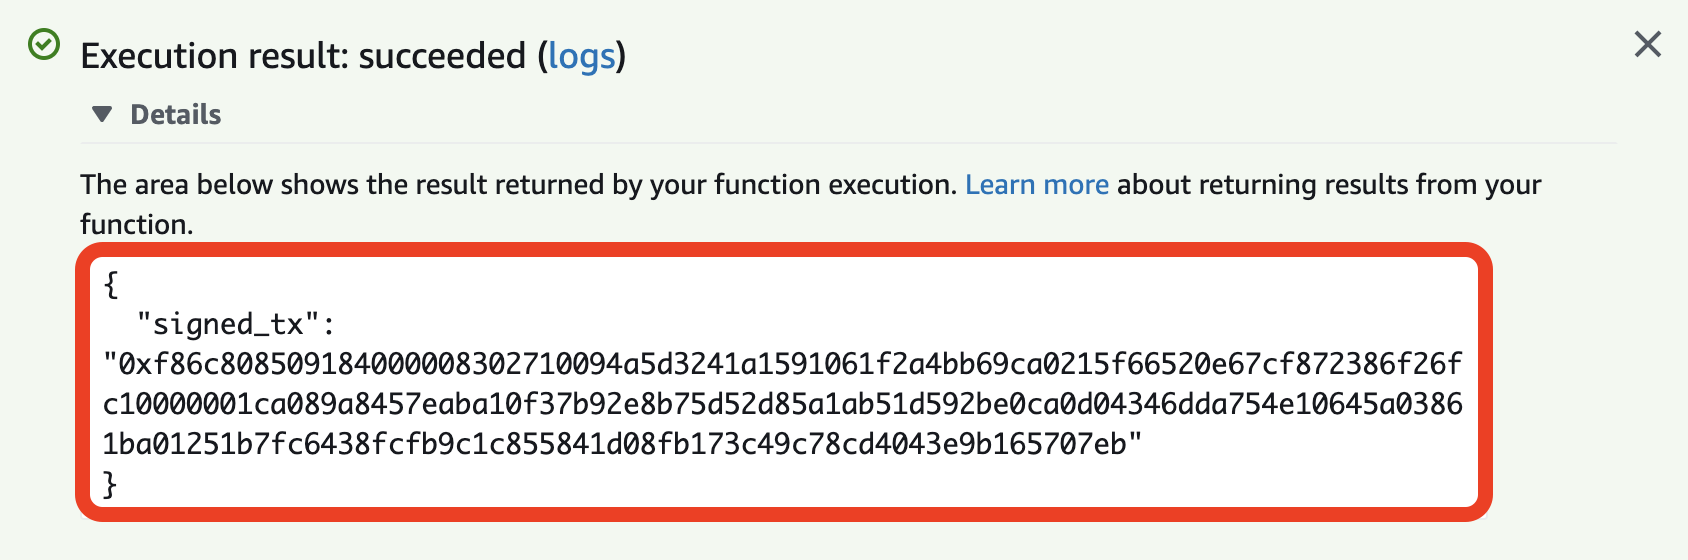Dismiss the execution result panel with X
Screen dimensions: 1688x560
1647,44
